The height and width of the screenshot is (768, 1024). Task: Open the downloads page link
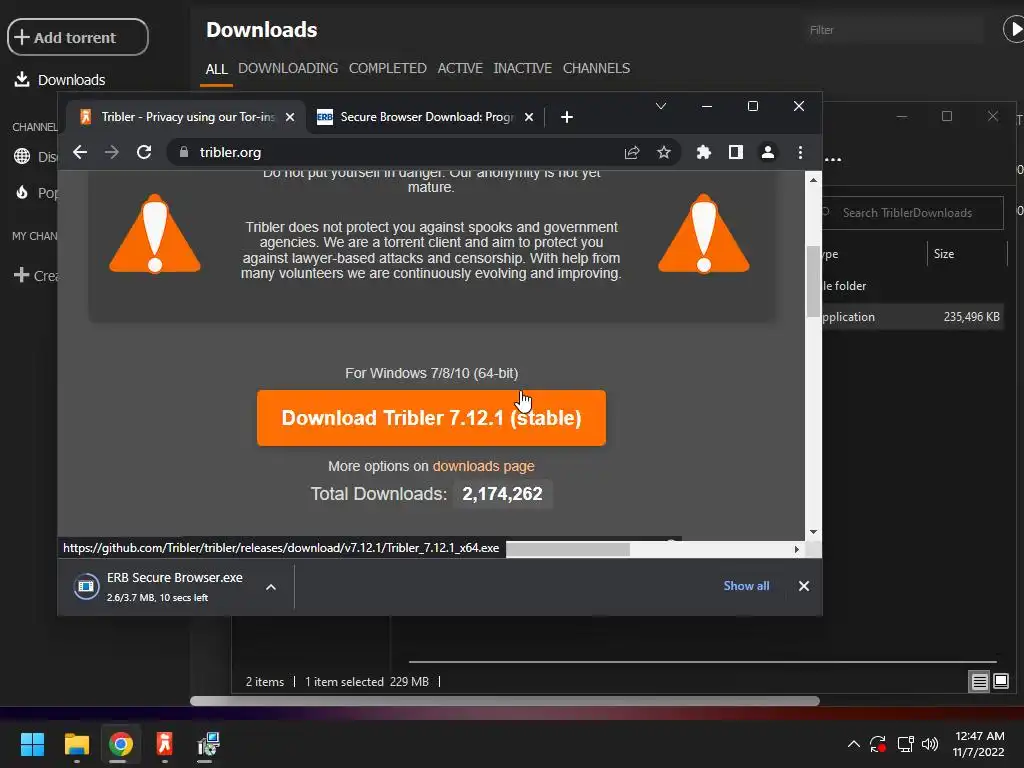click(483, 466)
